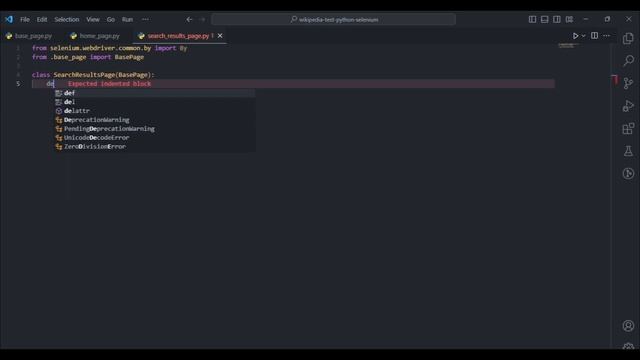Open the View menu
The height and width of the screenshot is (360, 640).
click(93, 19)
